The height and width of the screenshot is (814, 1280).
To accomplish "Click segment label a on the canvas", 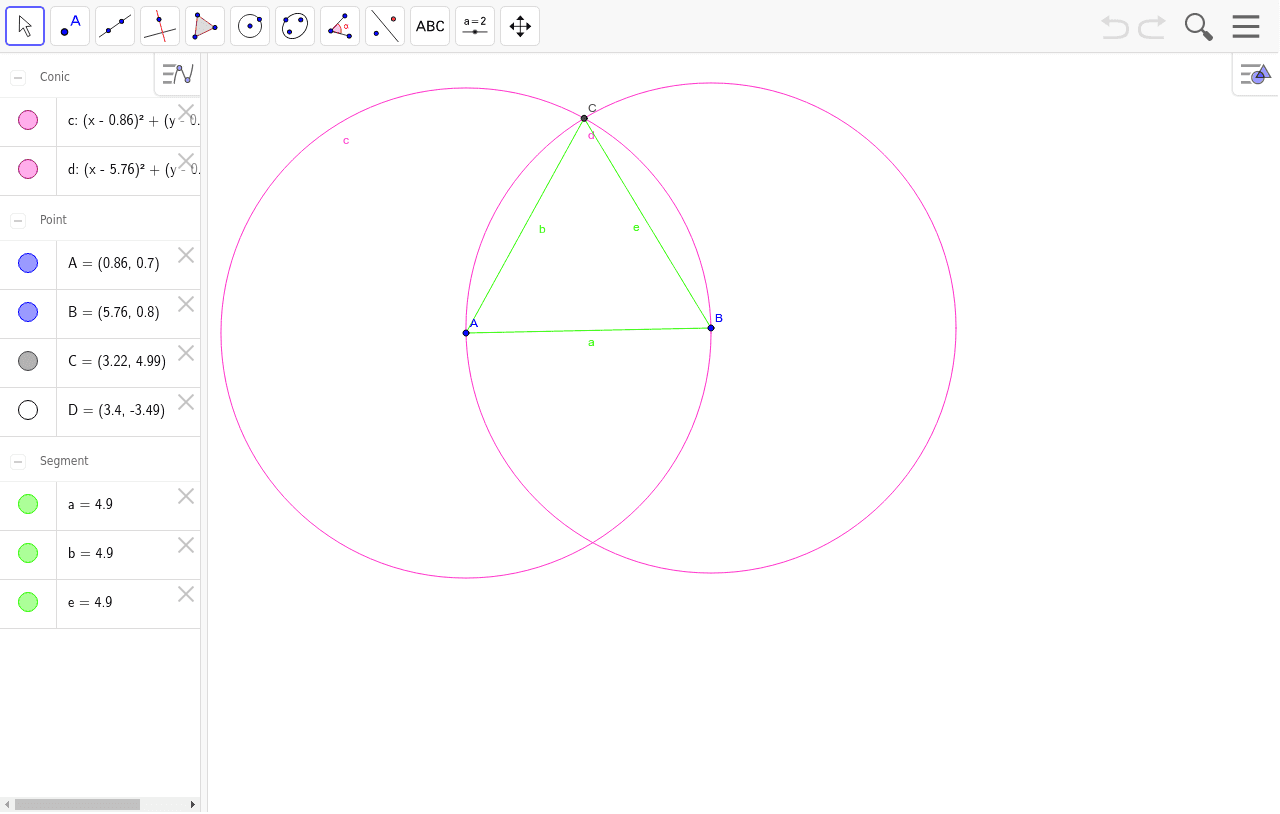I will coord(591,342).
